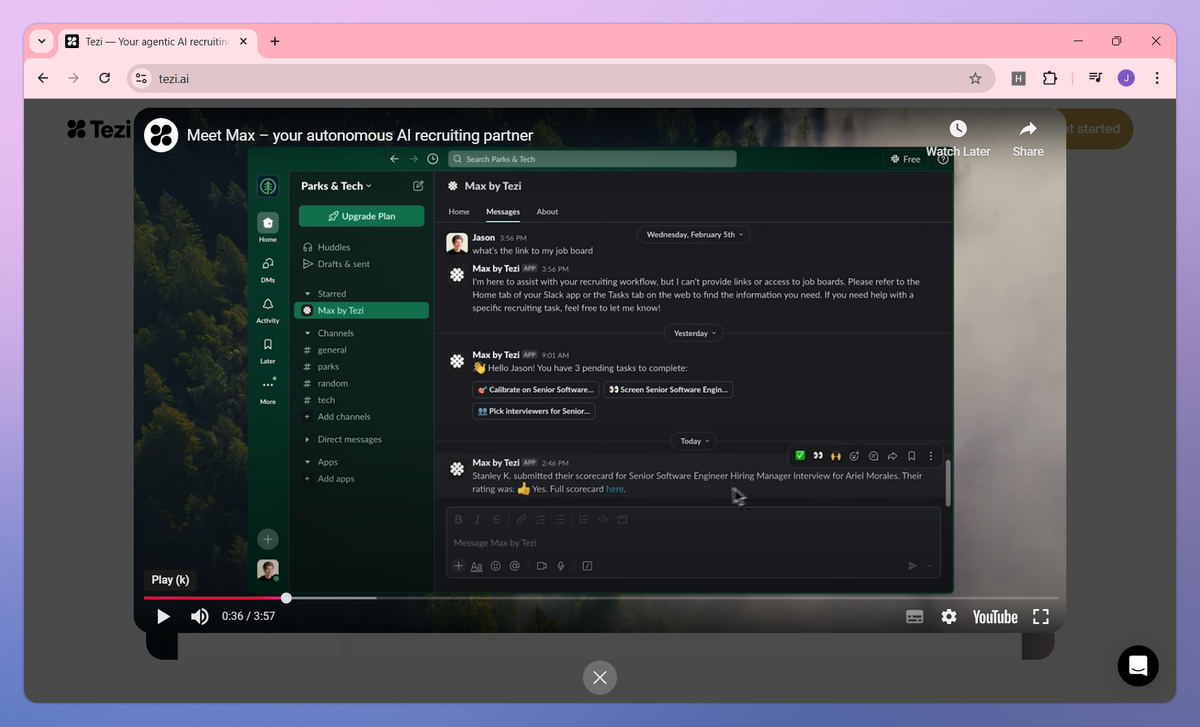The height and width of the screenshot is (727, 1200).
Task: Open Chrome's three-dot menu
Action: point(1157,78)
